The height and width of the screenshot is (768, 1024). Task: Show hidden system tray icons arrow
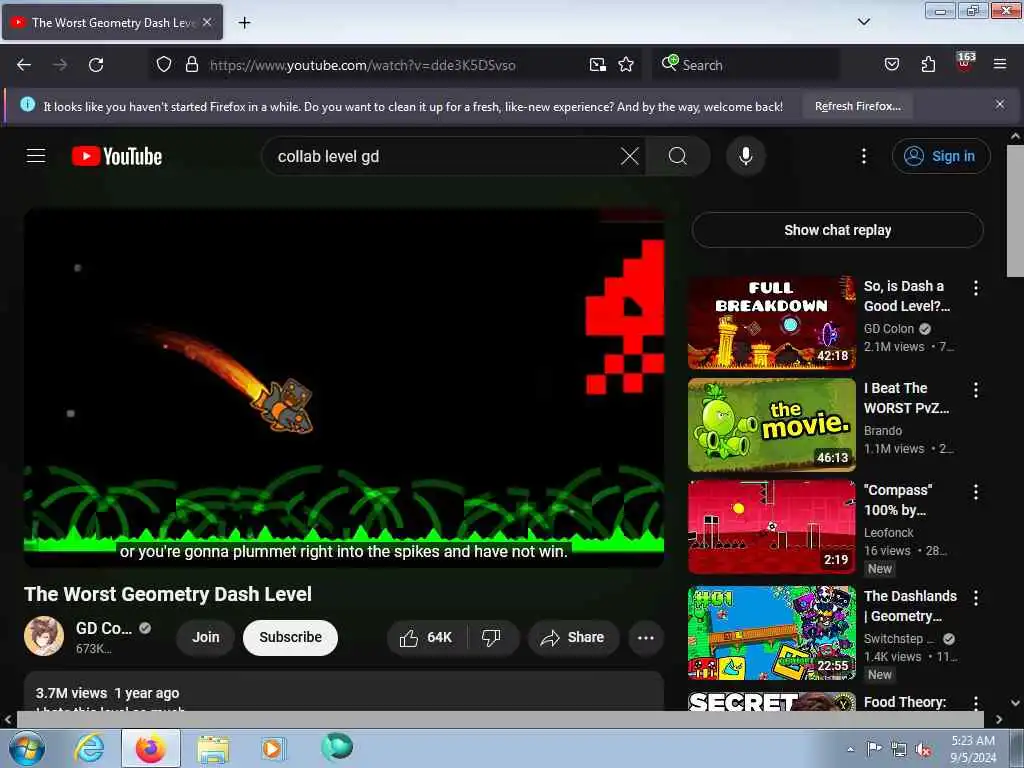click(x=850, y=749)
